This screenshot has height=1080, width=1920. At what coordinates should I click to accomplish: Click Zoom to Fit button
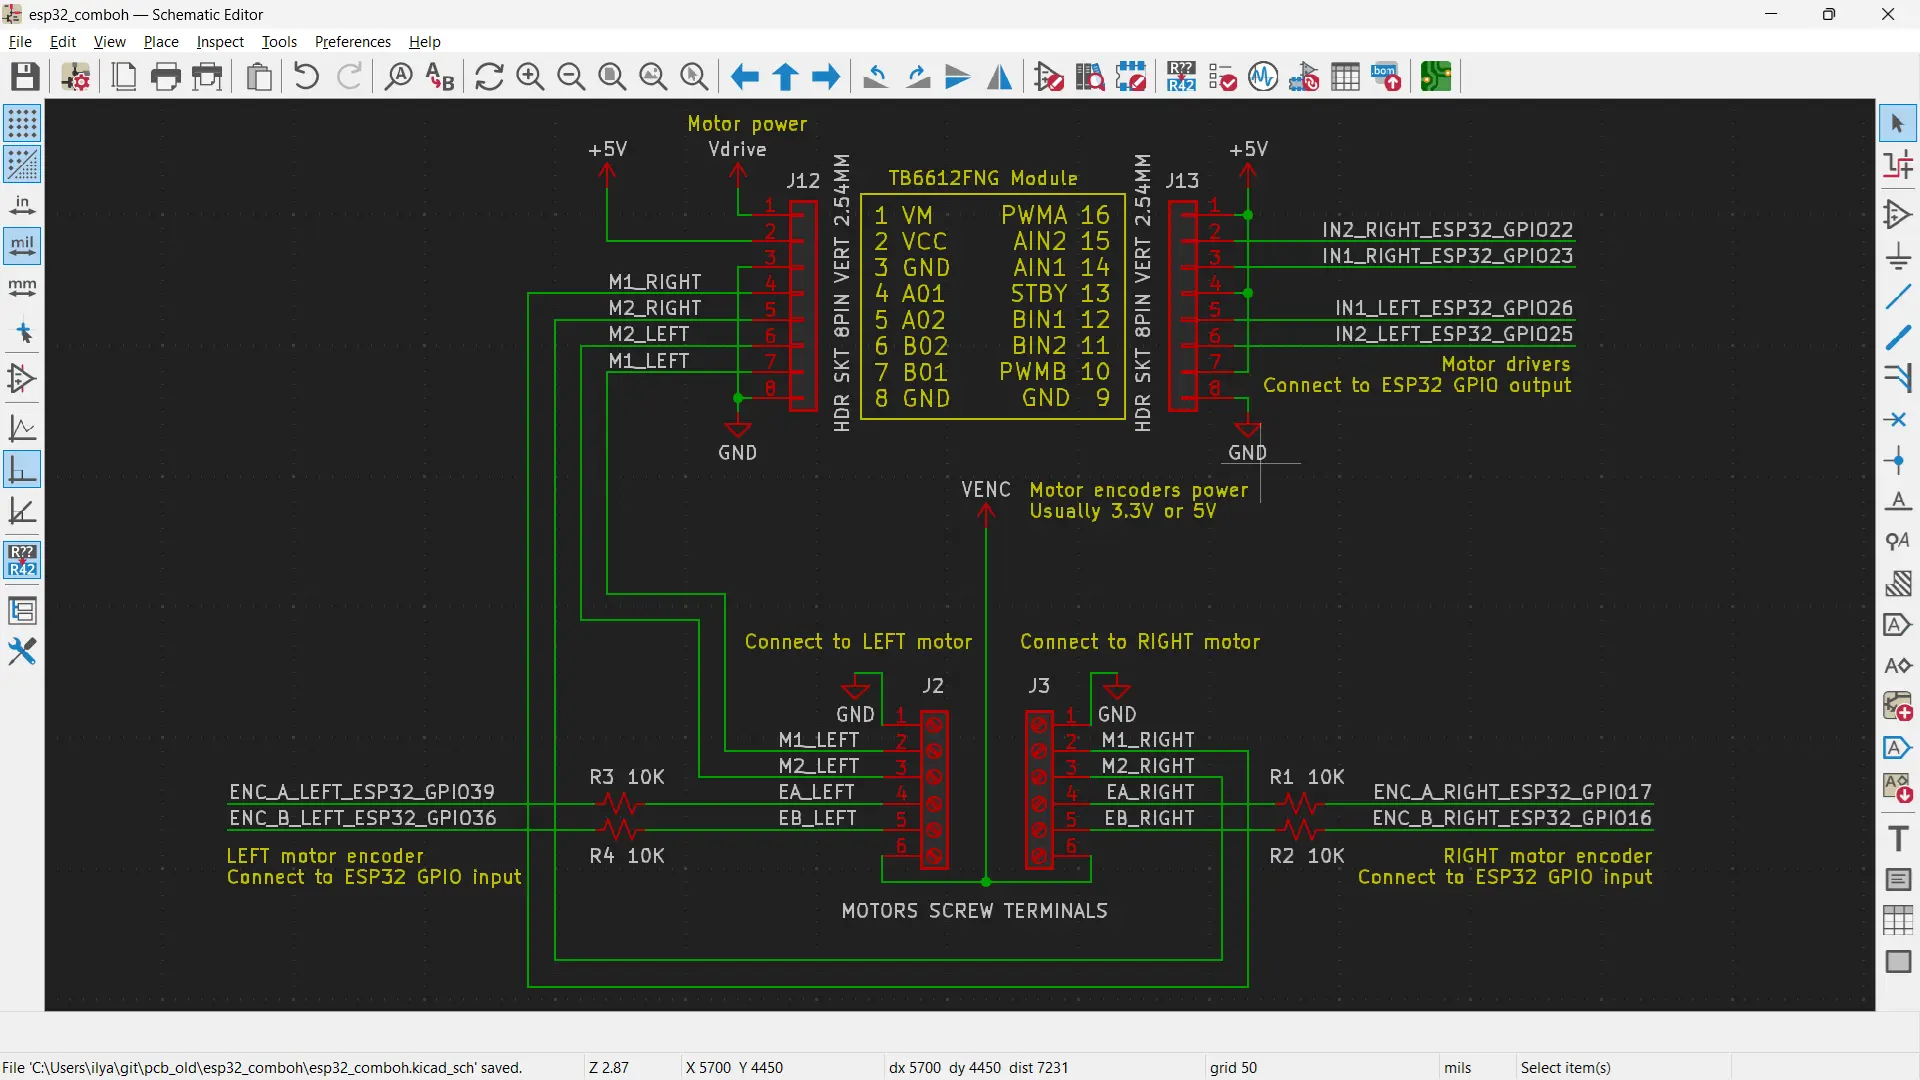pyautogui.click(x=612, y=77)
